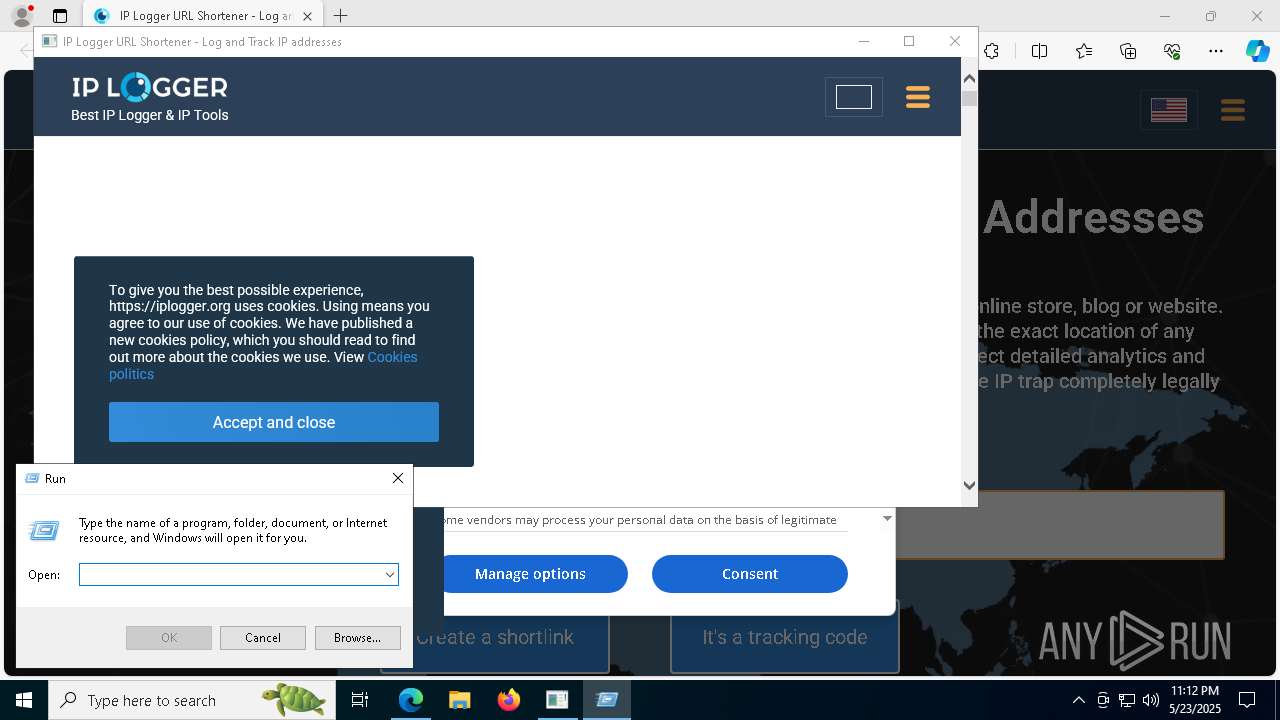Open the language selector in the popup window
The width and height of the screenshot is (1280, 720).
[x=854, y=97]
